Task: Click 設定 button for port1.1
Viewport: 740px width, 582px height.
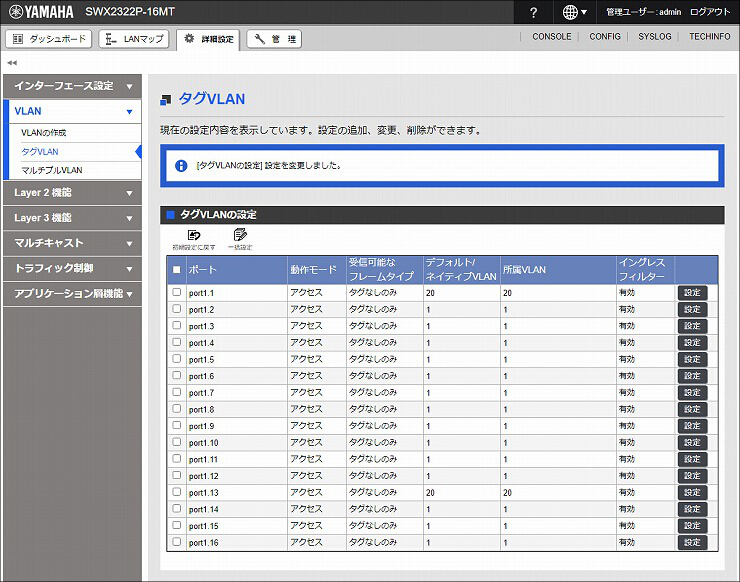Action: pos(692,293)
